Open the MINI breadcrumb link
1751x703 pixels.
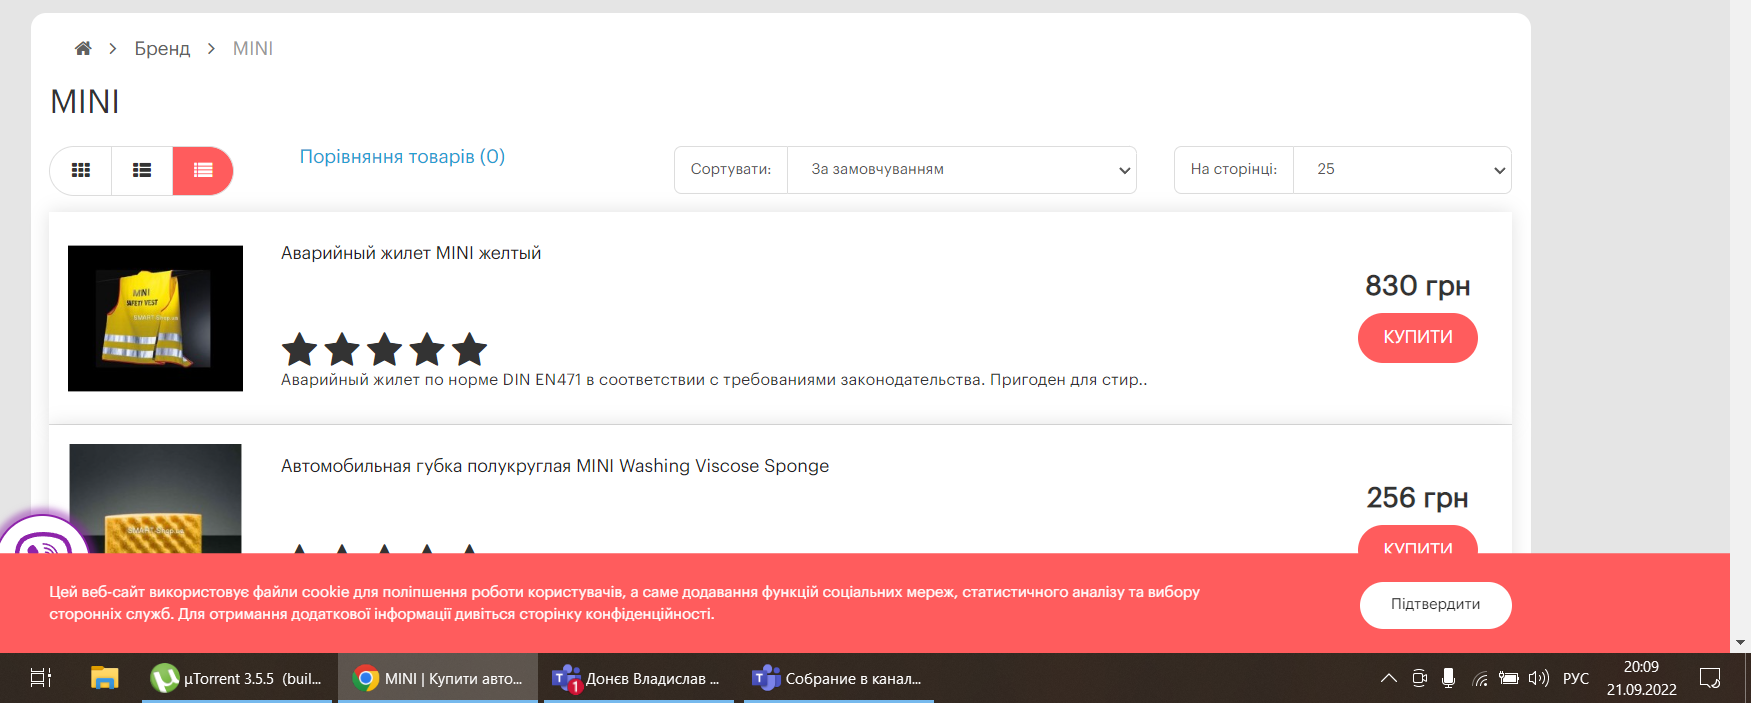tap(253, 48)
